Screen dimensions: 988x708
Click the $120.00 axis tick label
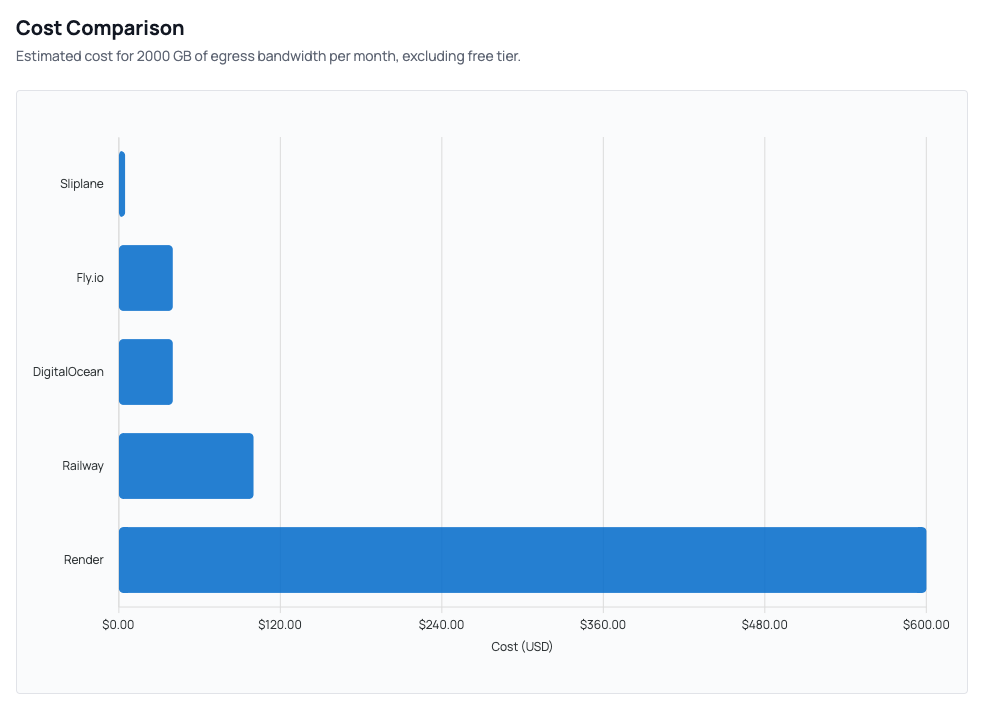[281, 623]
